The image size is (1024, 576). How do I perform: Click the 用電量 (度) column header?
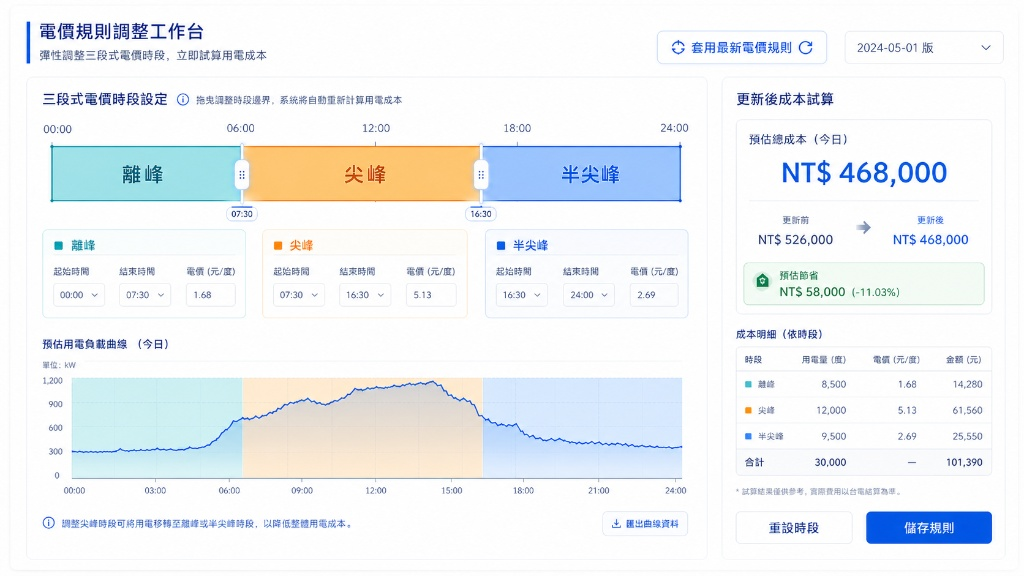point(824,360)
